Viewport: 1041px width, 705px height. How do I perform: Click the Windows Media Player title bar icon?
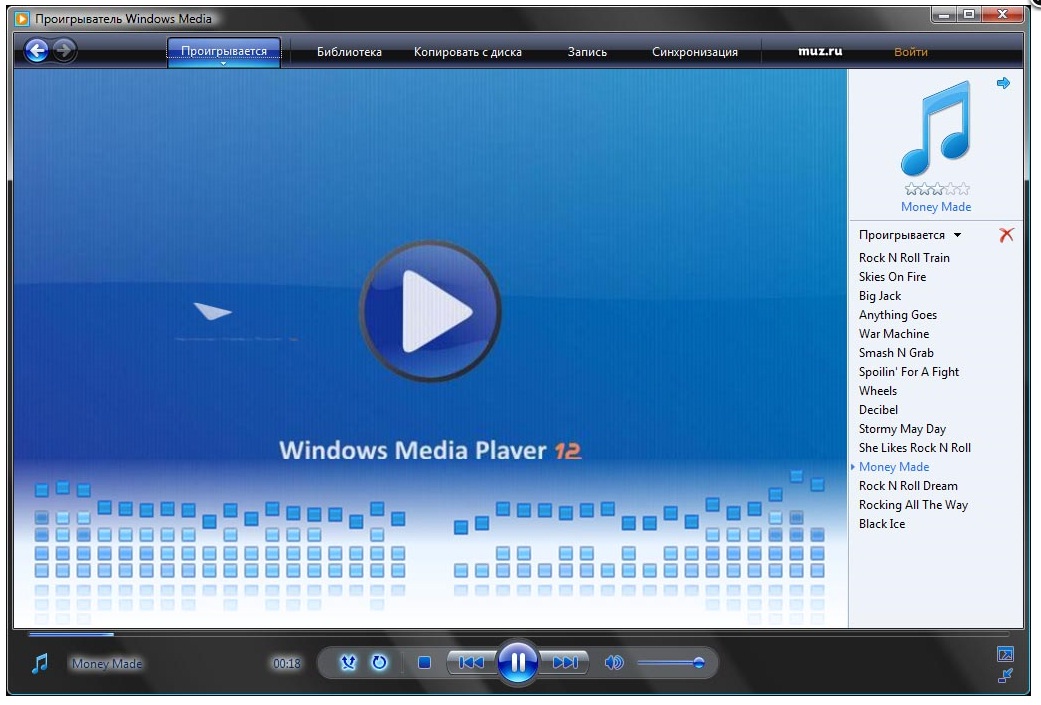tap(22, 19)
